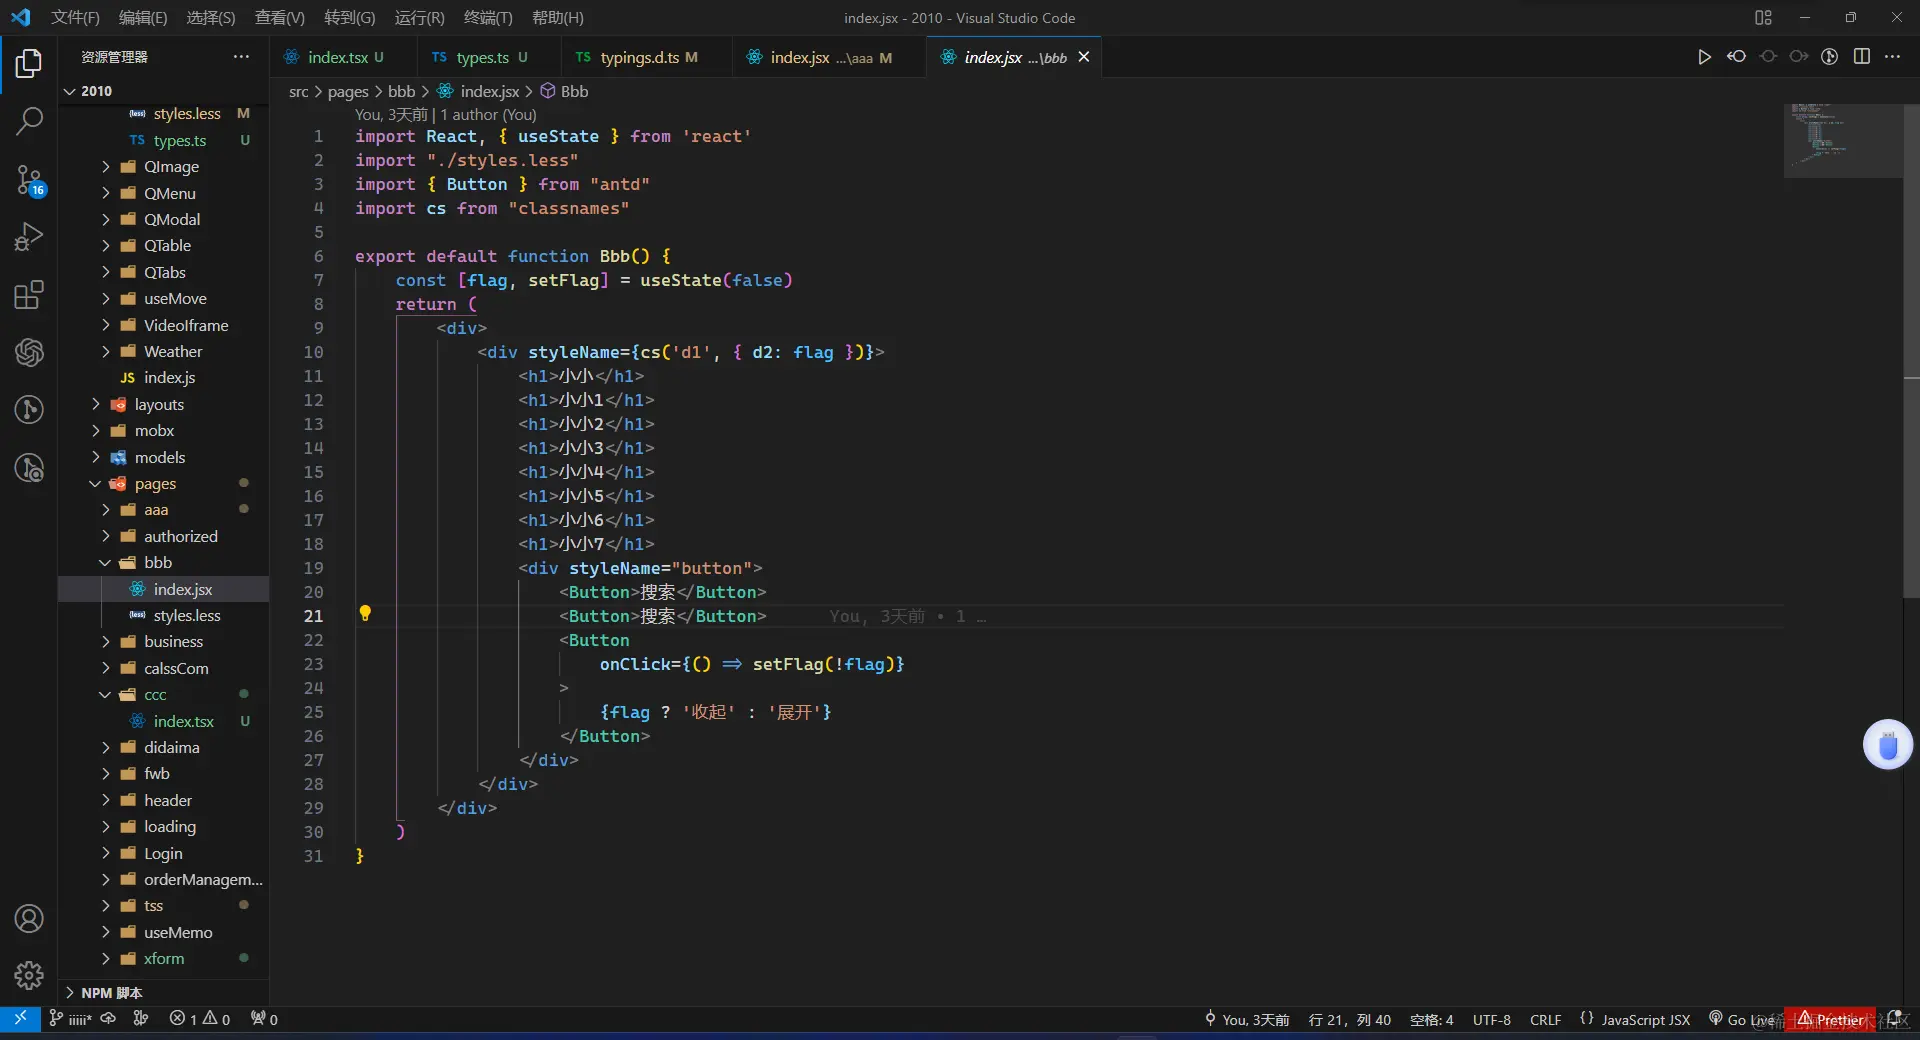Viewport: 1920px width, 1040px height.
Task: Click the pages breadcrumb segment
Action: 348,91
